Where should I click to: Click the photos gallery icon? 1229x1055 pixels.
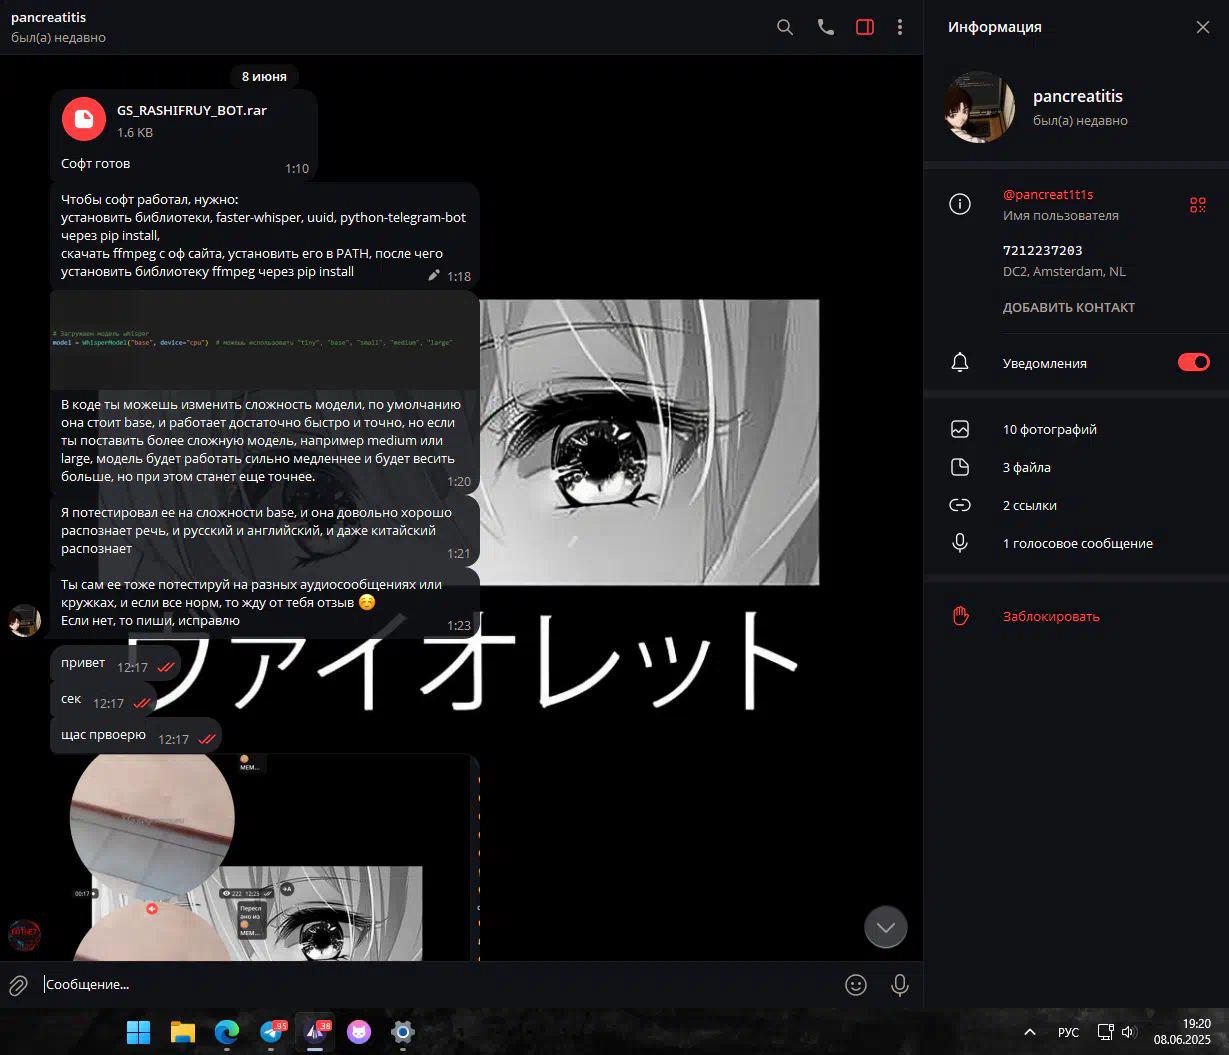point(960,429)
